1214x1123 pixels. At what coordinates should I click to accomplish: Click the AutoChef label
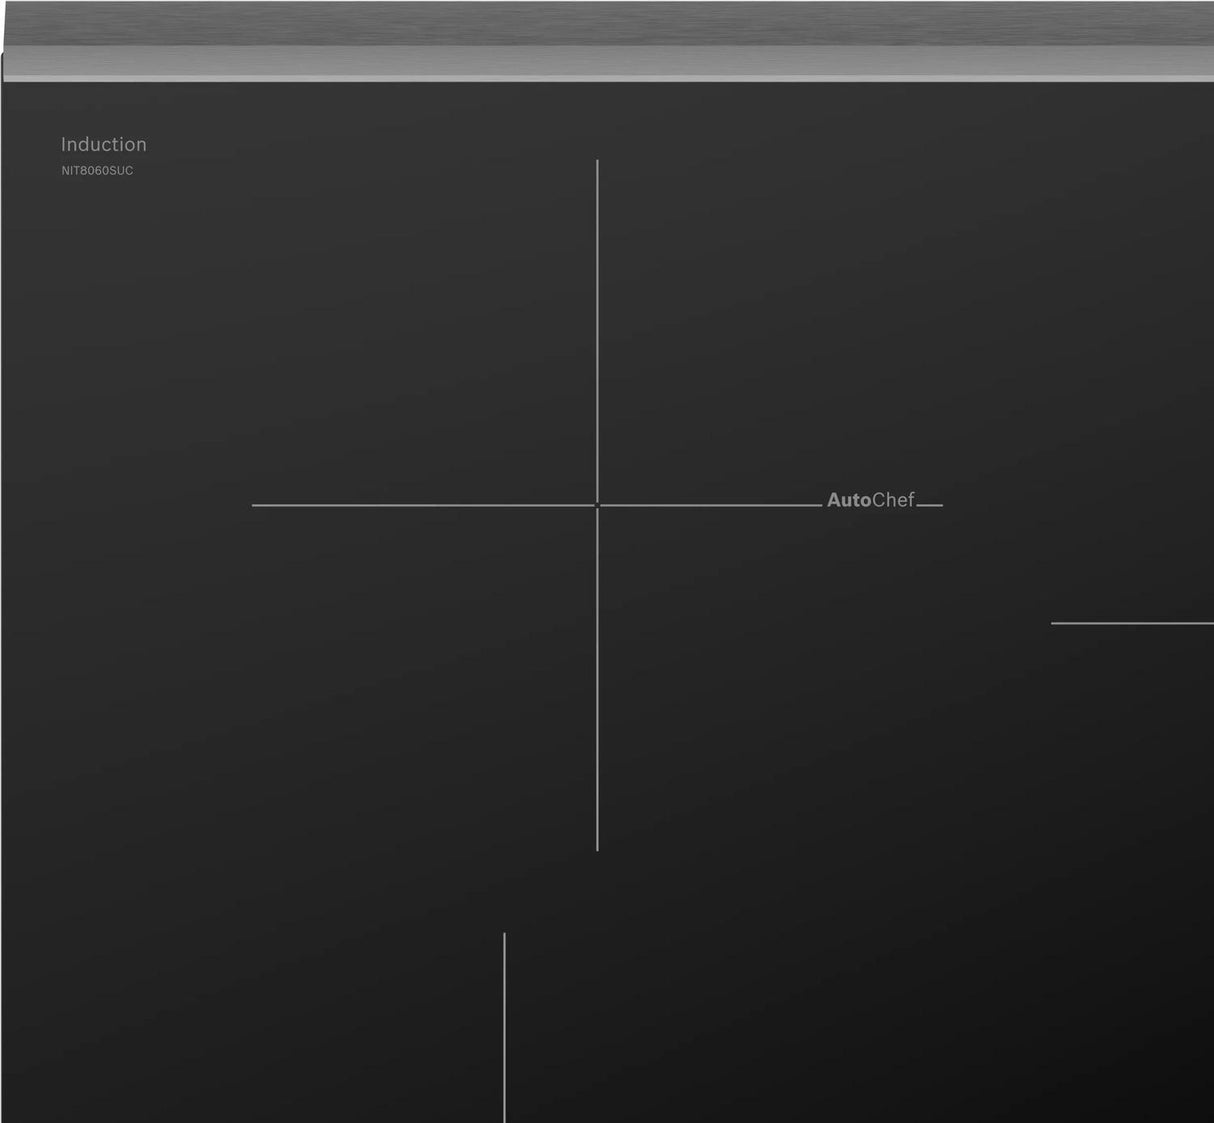870,500
